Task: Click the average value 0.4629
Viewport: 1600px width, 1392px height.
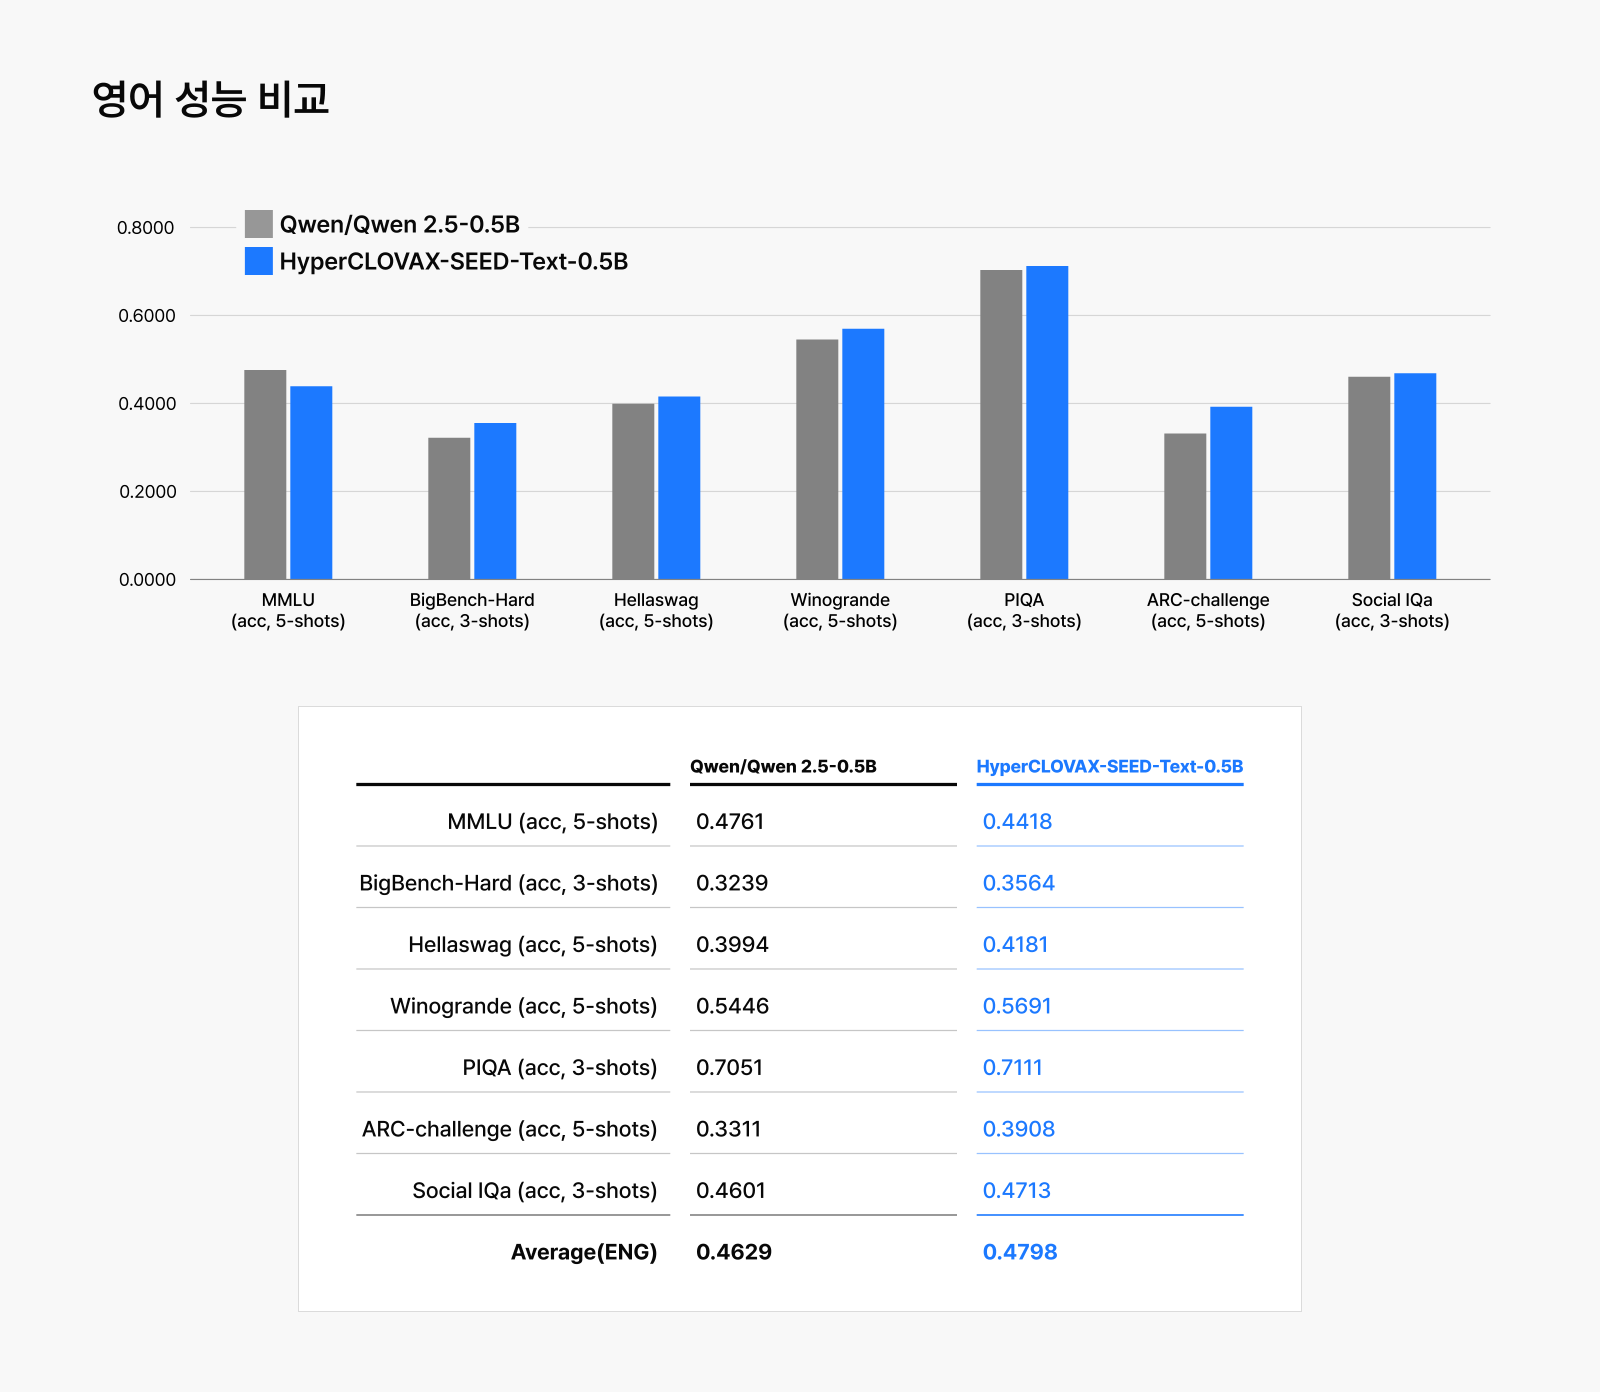Action: pyautogui.click(x=734, y=1253)
